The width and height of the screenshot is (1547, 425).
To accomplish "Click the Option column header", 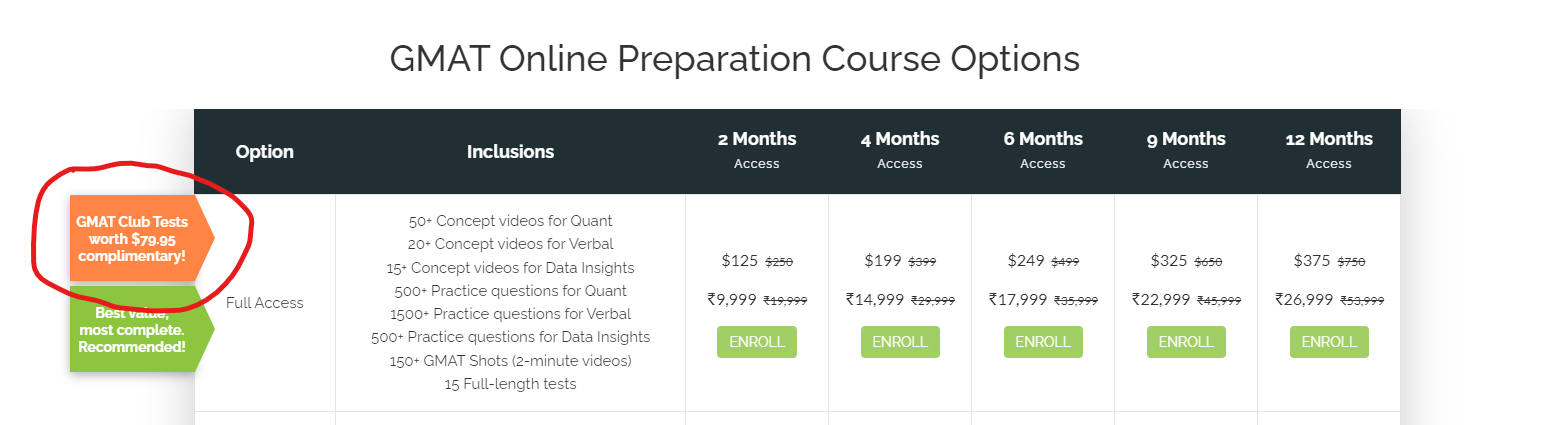I will [264, 152].
